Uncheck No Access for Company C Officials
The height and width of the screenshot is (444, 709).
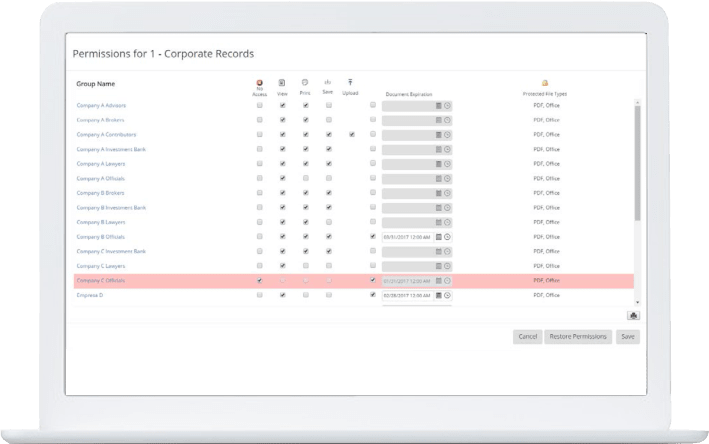[x=260, y=280]
